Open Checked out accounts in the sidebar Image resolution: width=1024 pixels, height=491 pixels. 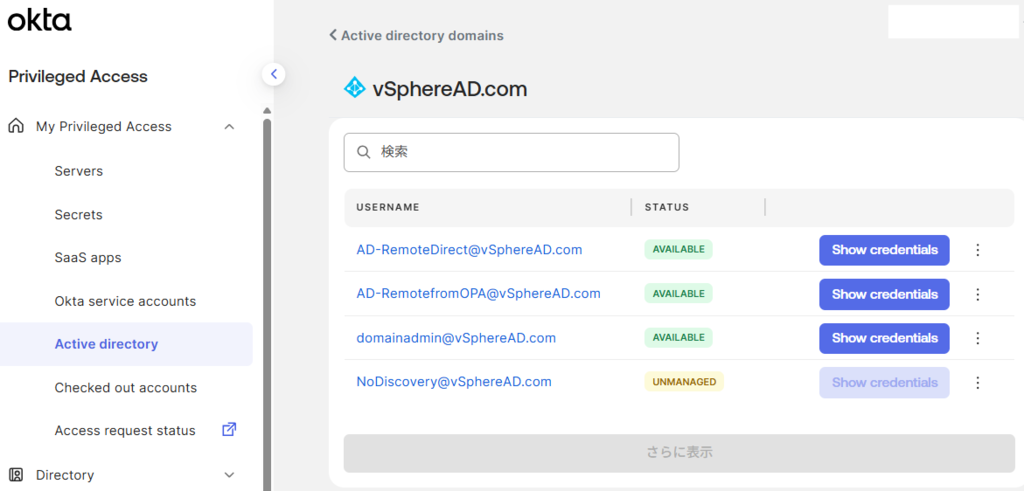(x=125, y=388)
